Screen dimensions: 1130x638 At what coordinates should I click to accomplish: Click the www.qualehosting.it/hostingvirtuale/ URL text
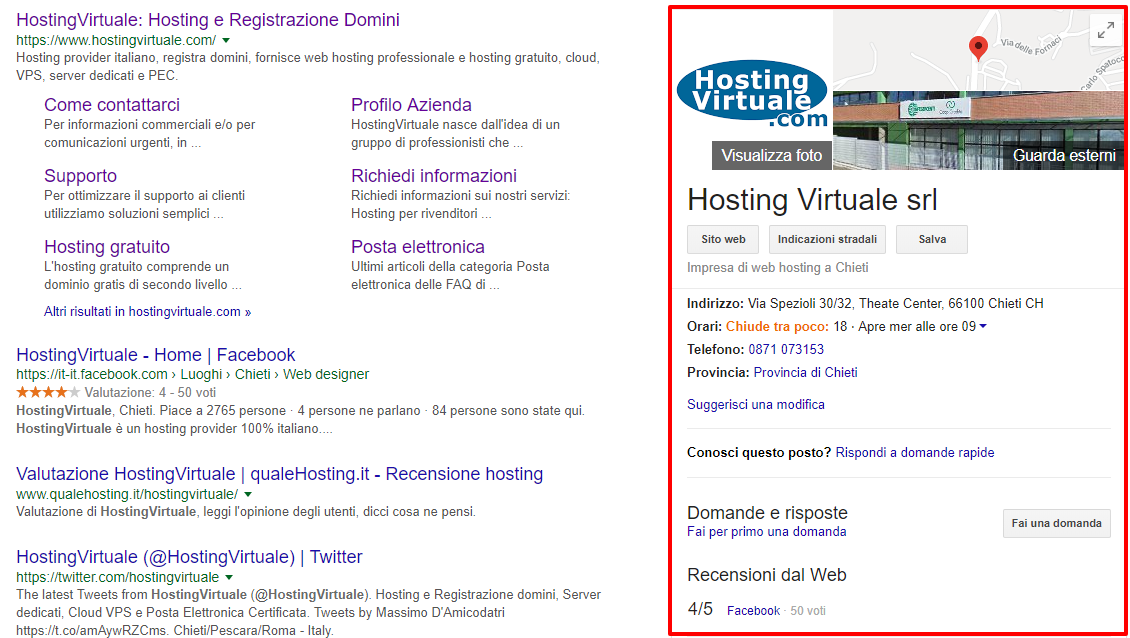127,495
